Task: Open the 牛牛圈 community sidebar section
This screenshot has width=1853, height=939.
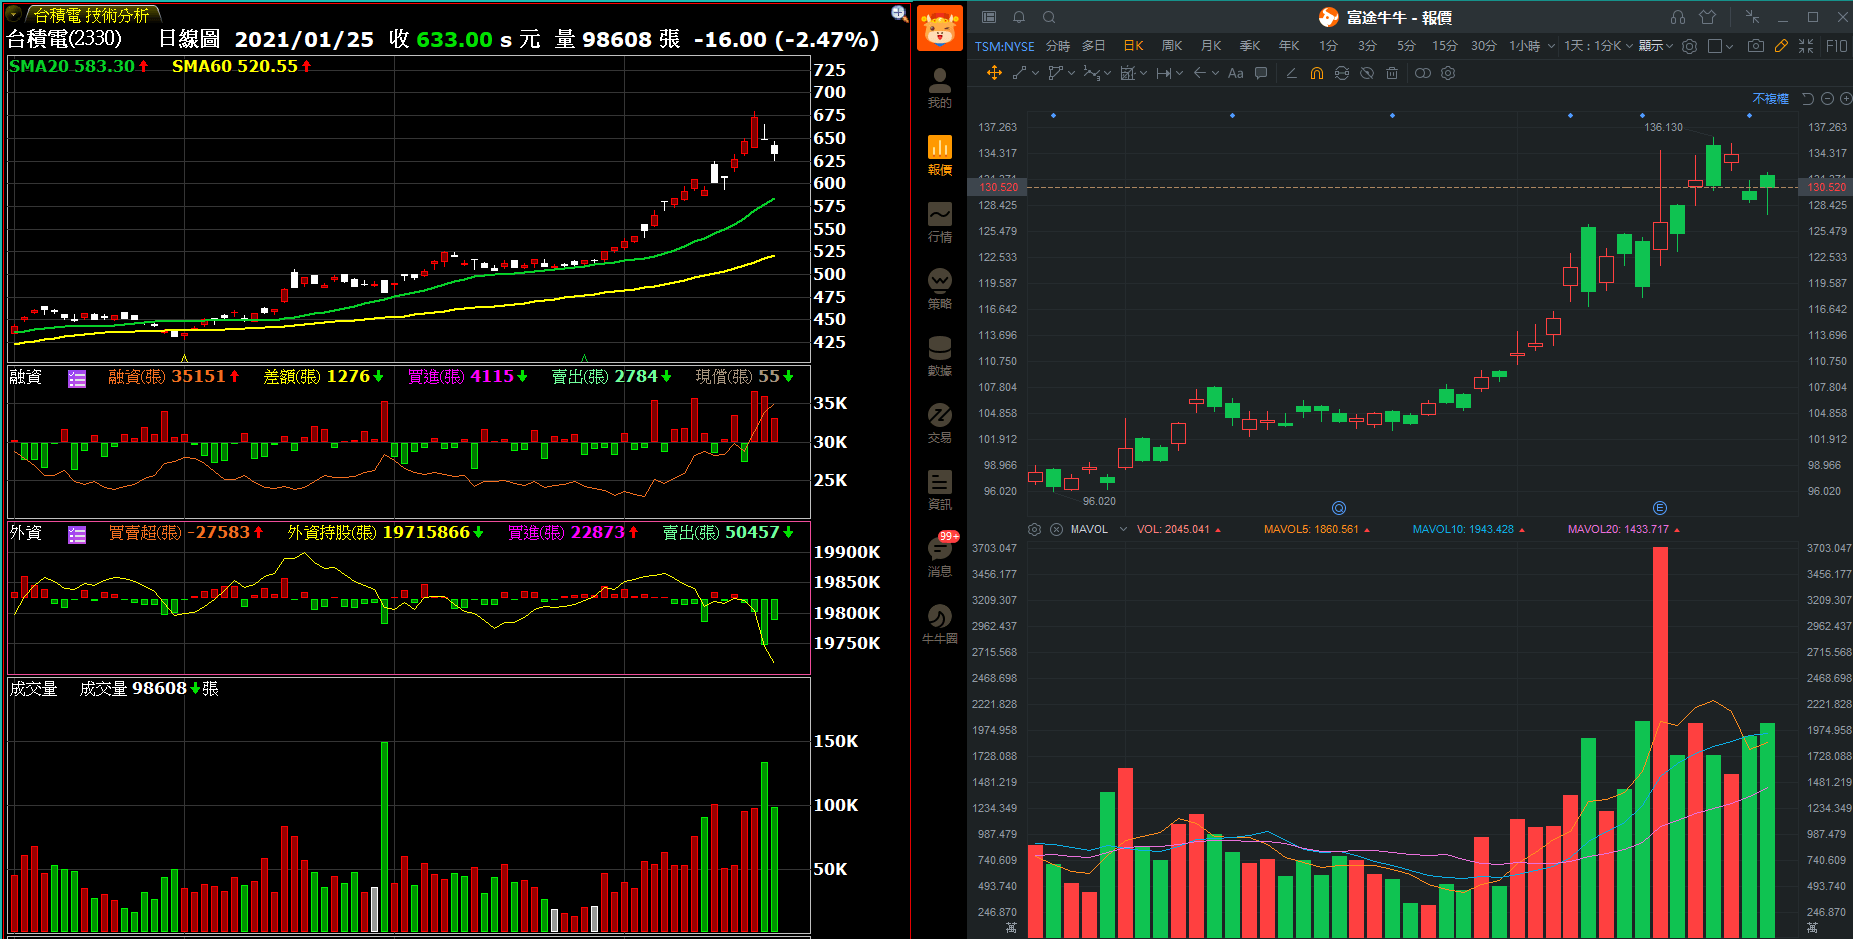Action: coord(939,624)
